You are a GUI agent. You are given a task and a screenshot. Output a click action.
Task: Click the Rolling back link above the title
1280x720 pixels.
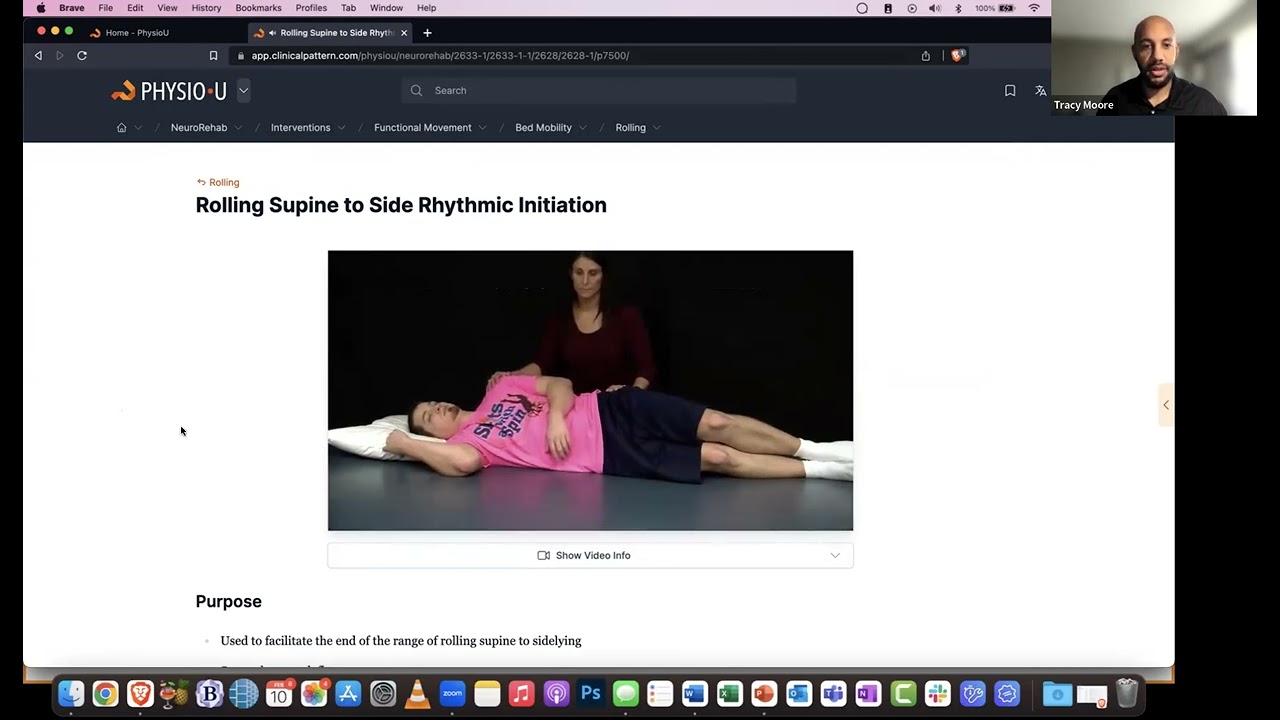(x=217, y=182)
